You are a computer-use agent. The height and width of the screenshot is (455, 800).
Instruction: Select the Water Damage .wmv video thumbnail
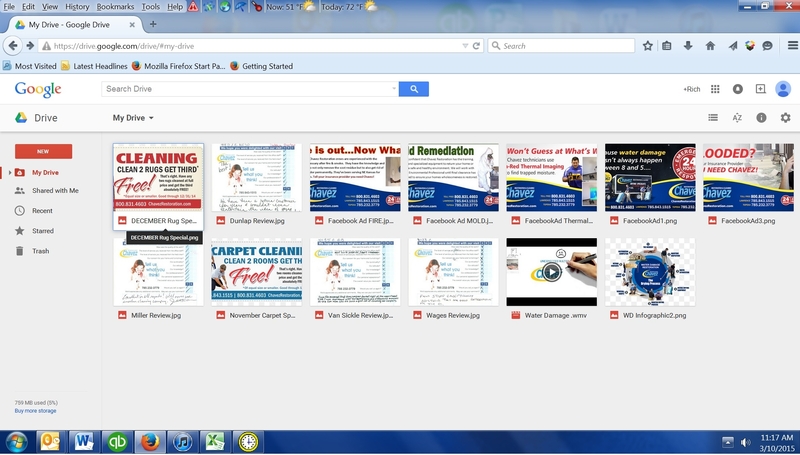552,272
